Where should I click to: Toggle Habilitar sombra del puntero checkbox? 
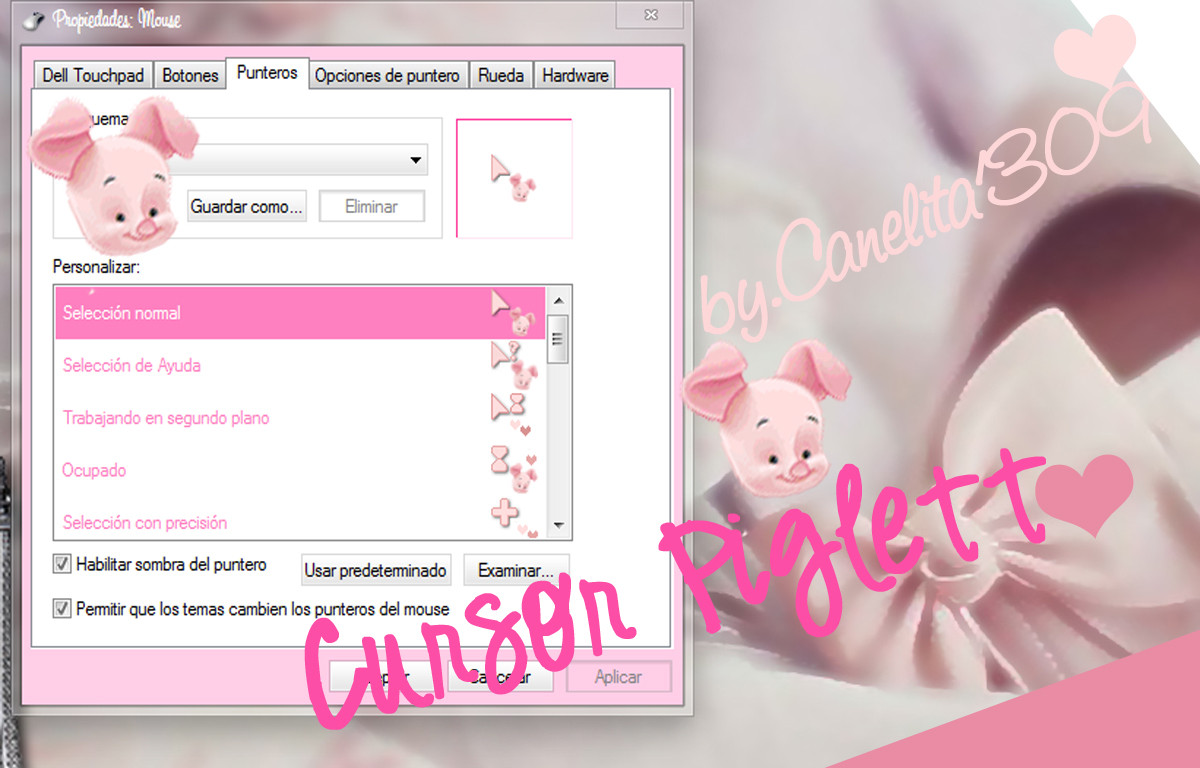click(62, 564)
